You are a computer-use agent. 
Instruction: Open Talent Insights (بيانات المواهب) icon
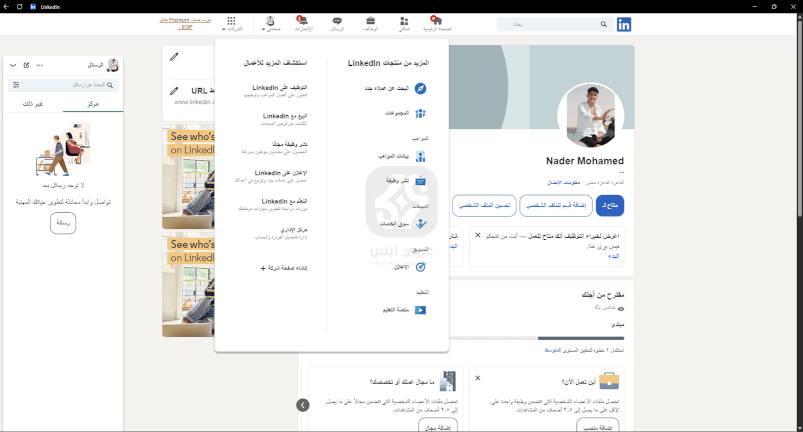(x=420, y=156)
